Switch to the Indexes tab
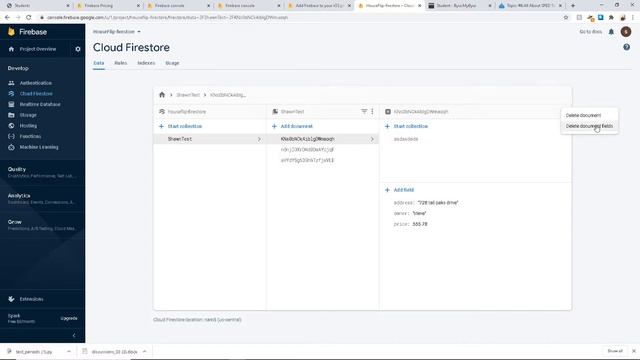This screenshot has height=360, width=640. point(146,63)
